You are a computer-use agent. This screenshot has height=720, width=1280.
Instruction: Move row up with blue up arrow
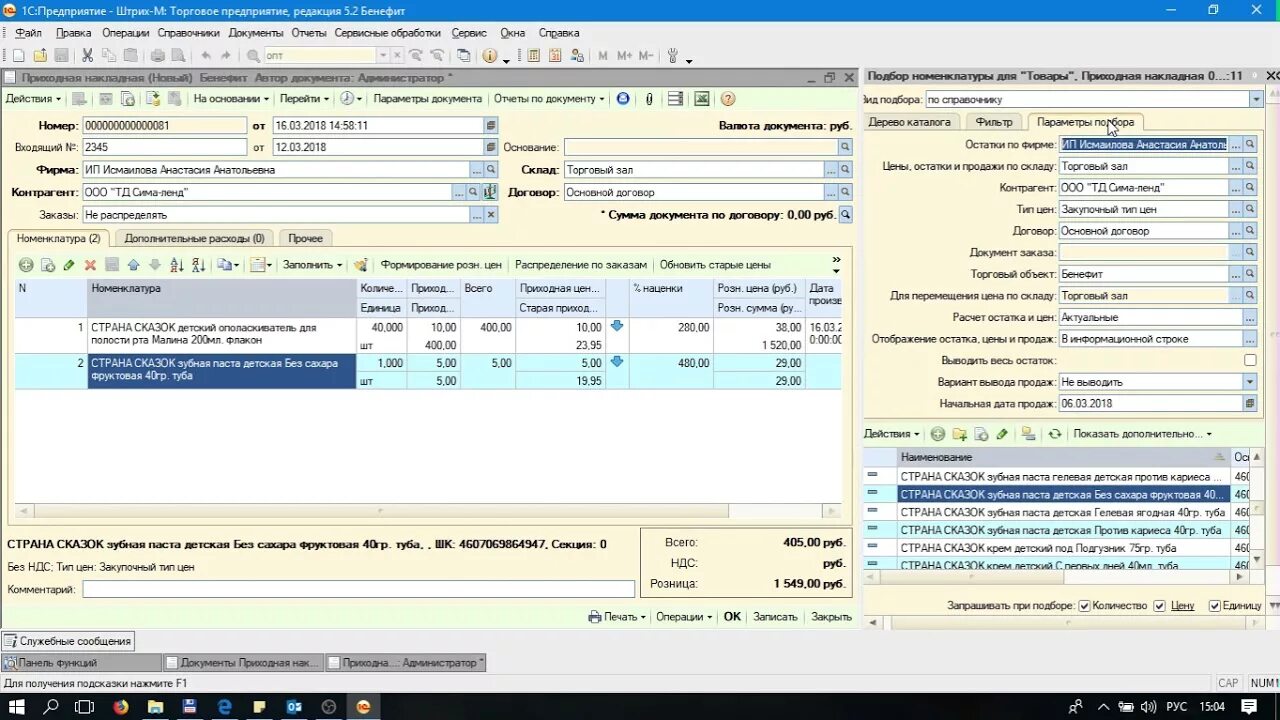[133, 265]
